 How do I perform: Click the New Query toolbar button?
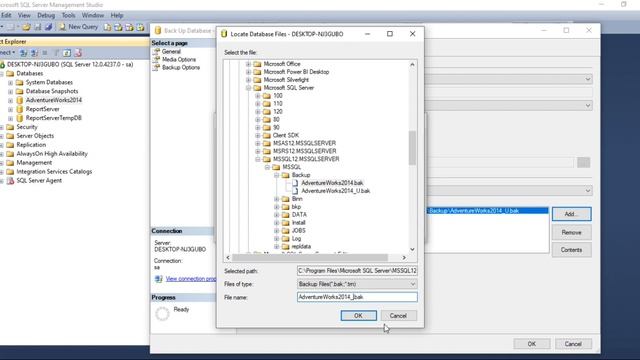coord(79,27)
